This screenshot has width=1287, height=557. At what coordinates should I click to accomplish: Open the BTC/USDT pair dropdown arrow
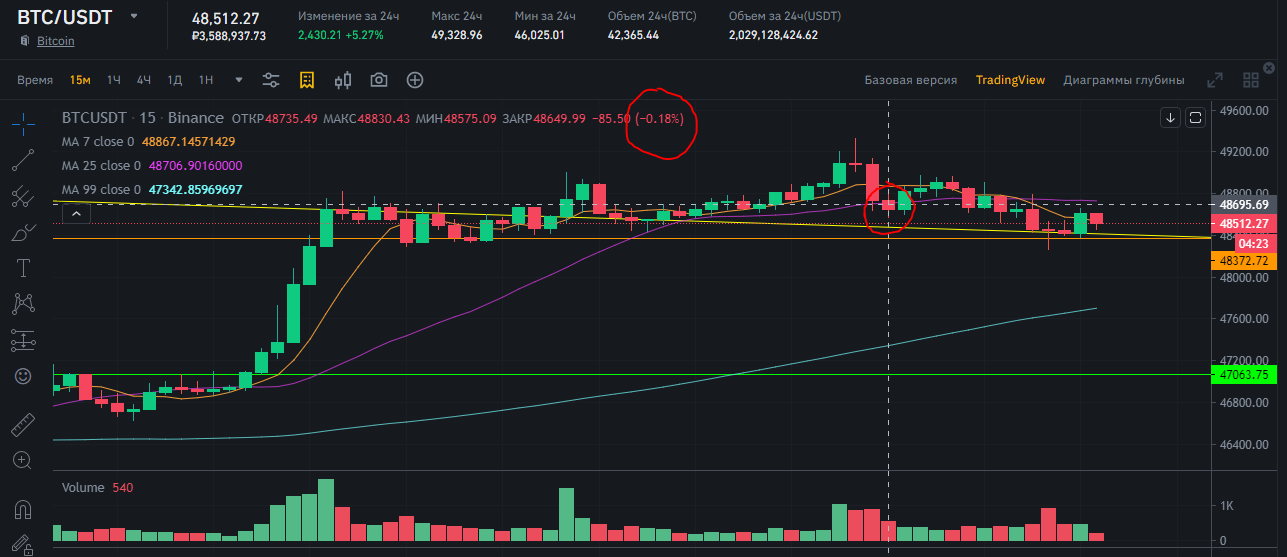(x=134, y=17)
